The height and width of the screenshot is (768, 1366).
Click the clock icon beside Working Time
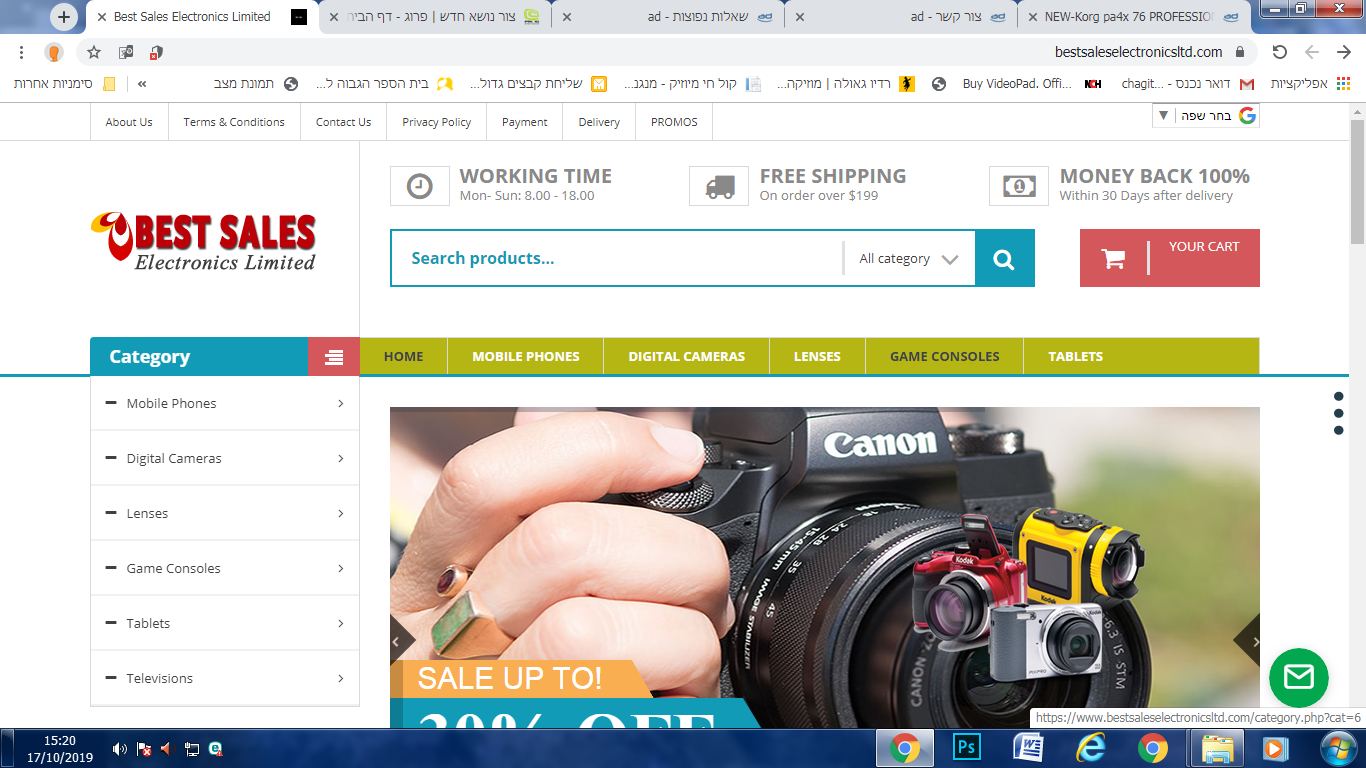click(420, 186)
